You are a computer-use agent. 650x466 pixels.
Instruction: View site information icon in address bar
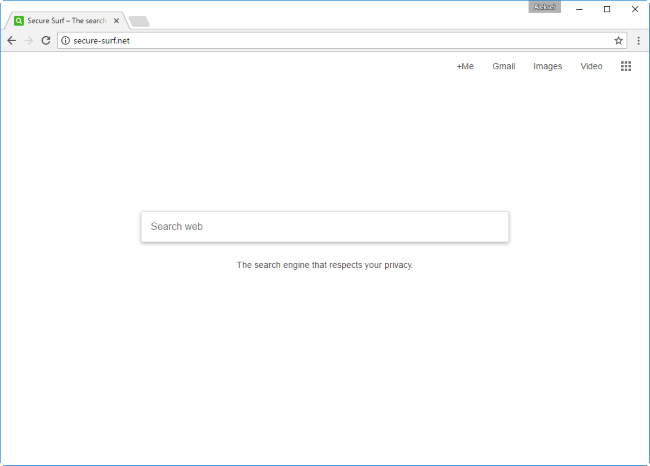(x=64, y=40)
